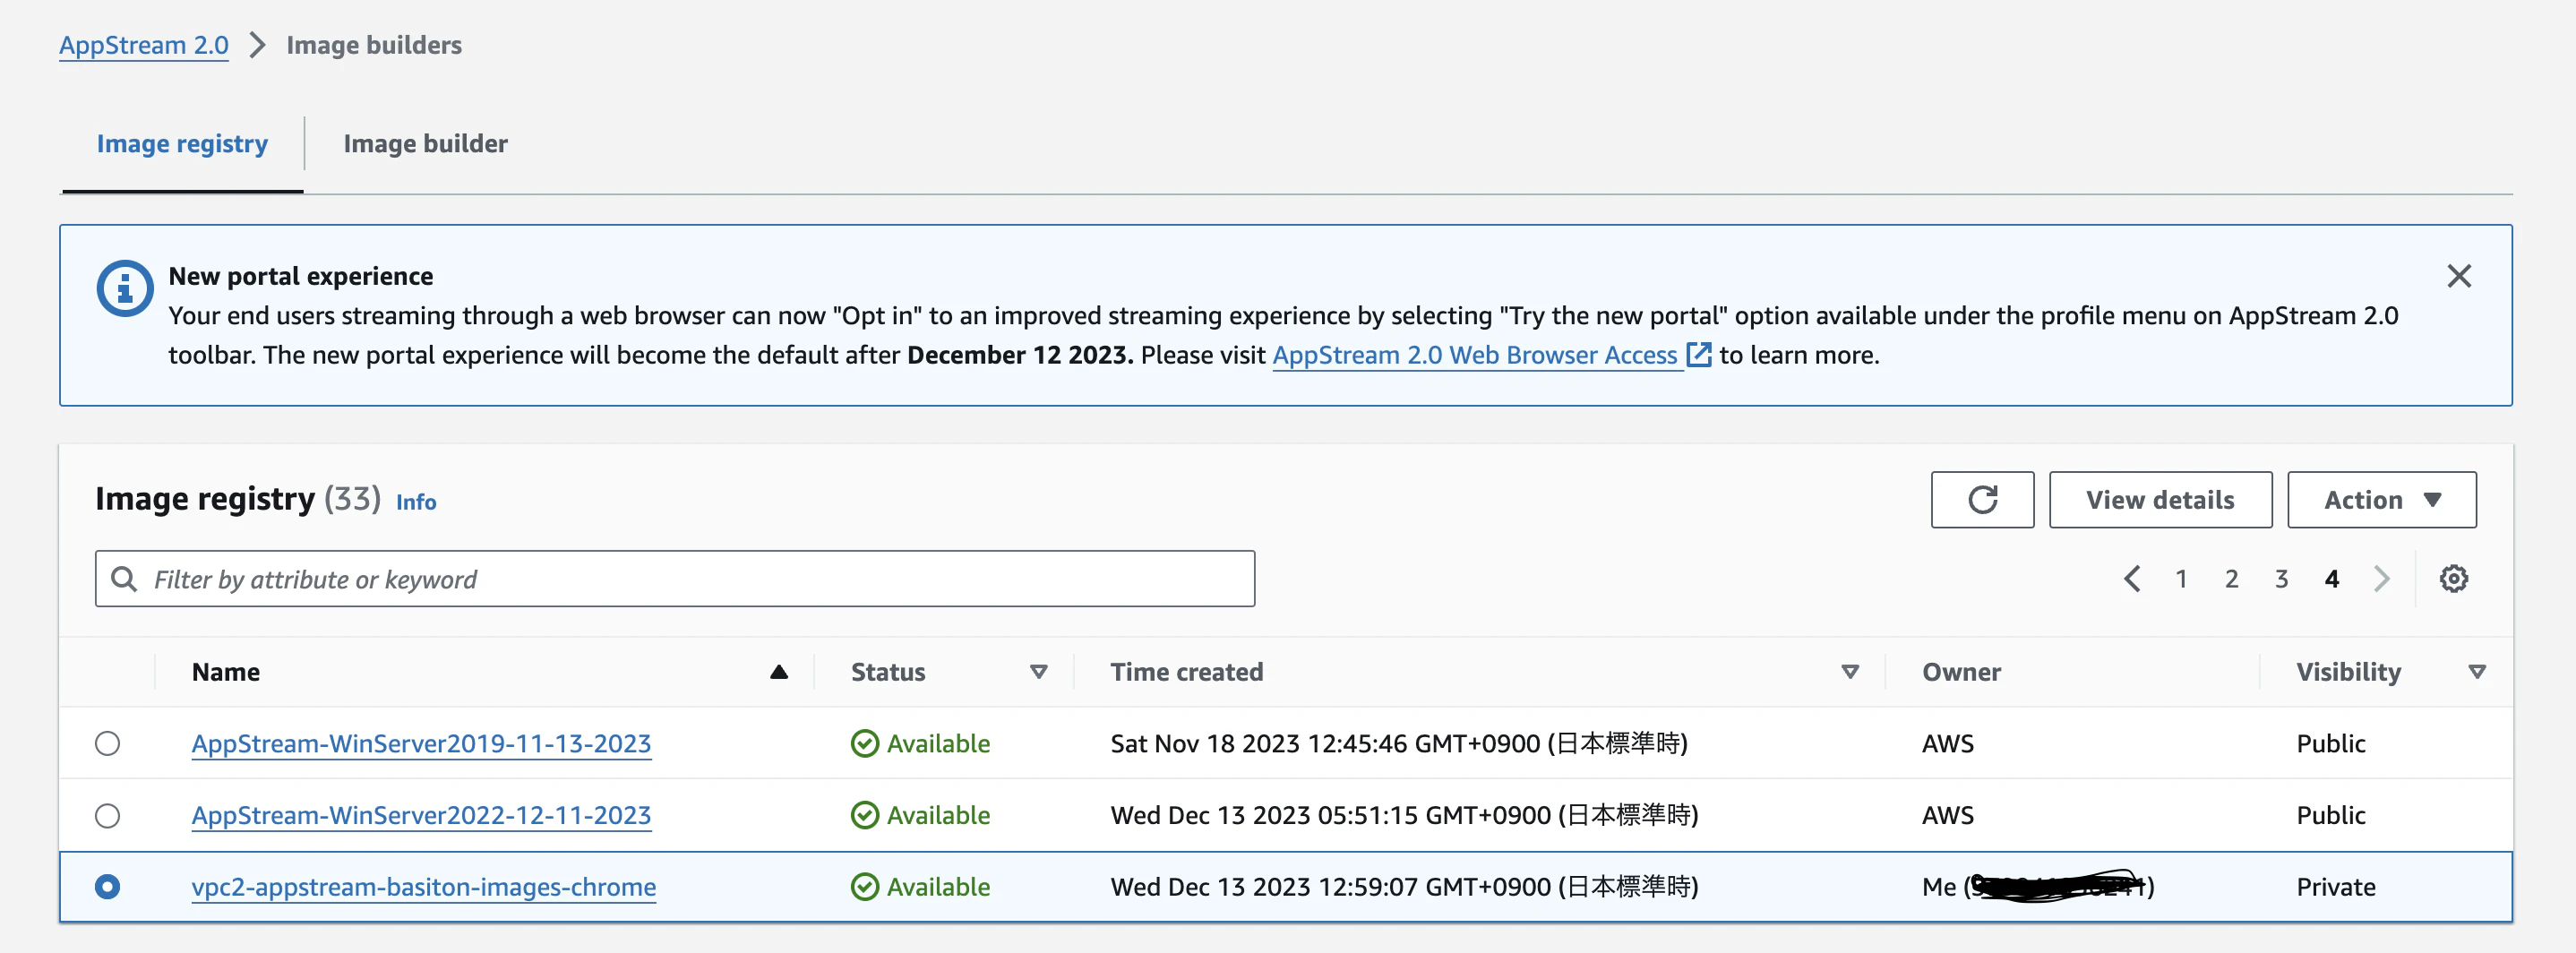Go to page 2
The height and width of the screenshot is (953, 2576).
[2231, 578]
